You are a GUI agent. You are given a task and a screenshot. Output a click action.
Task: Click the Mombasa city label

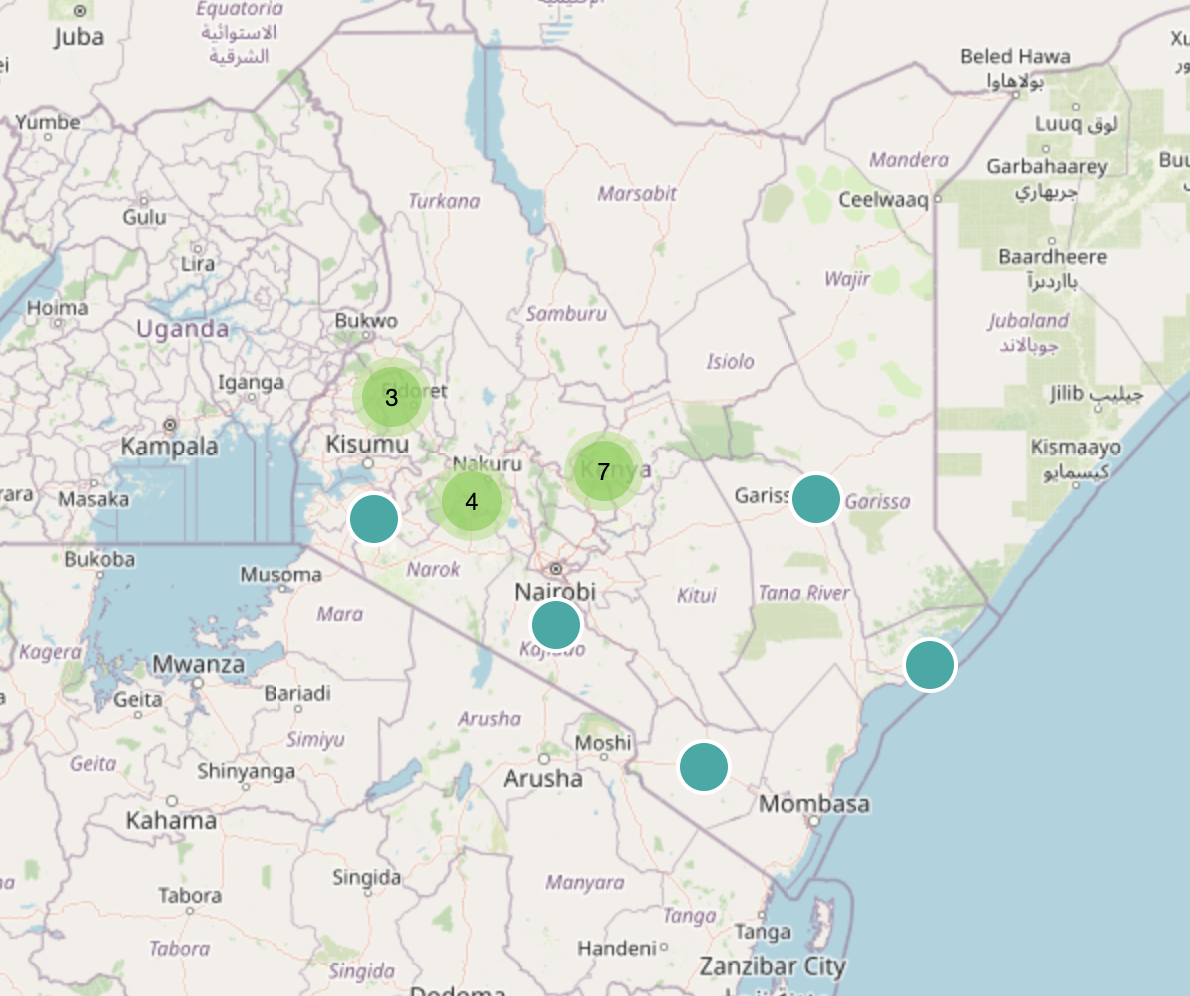tap(814, 804)
